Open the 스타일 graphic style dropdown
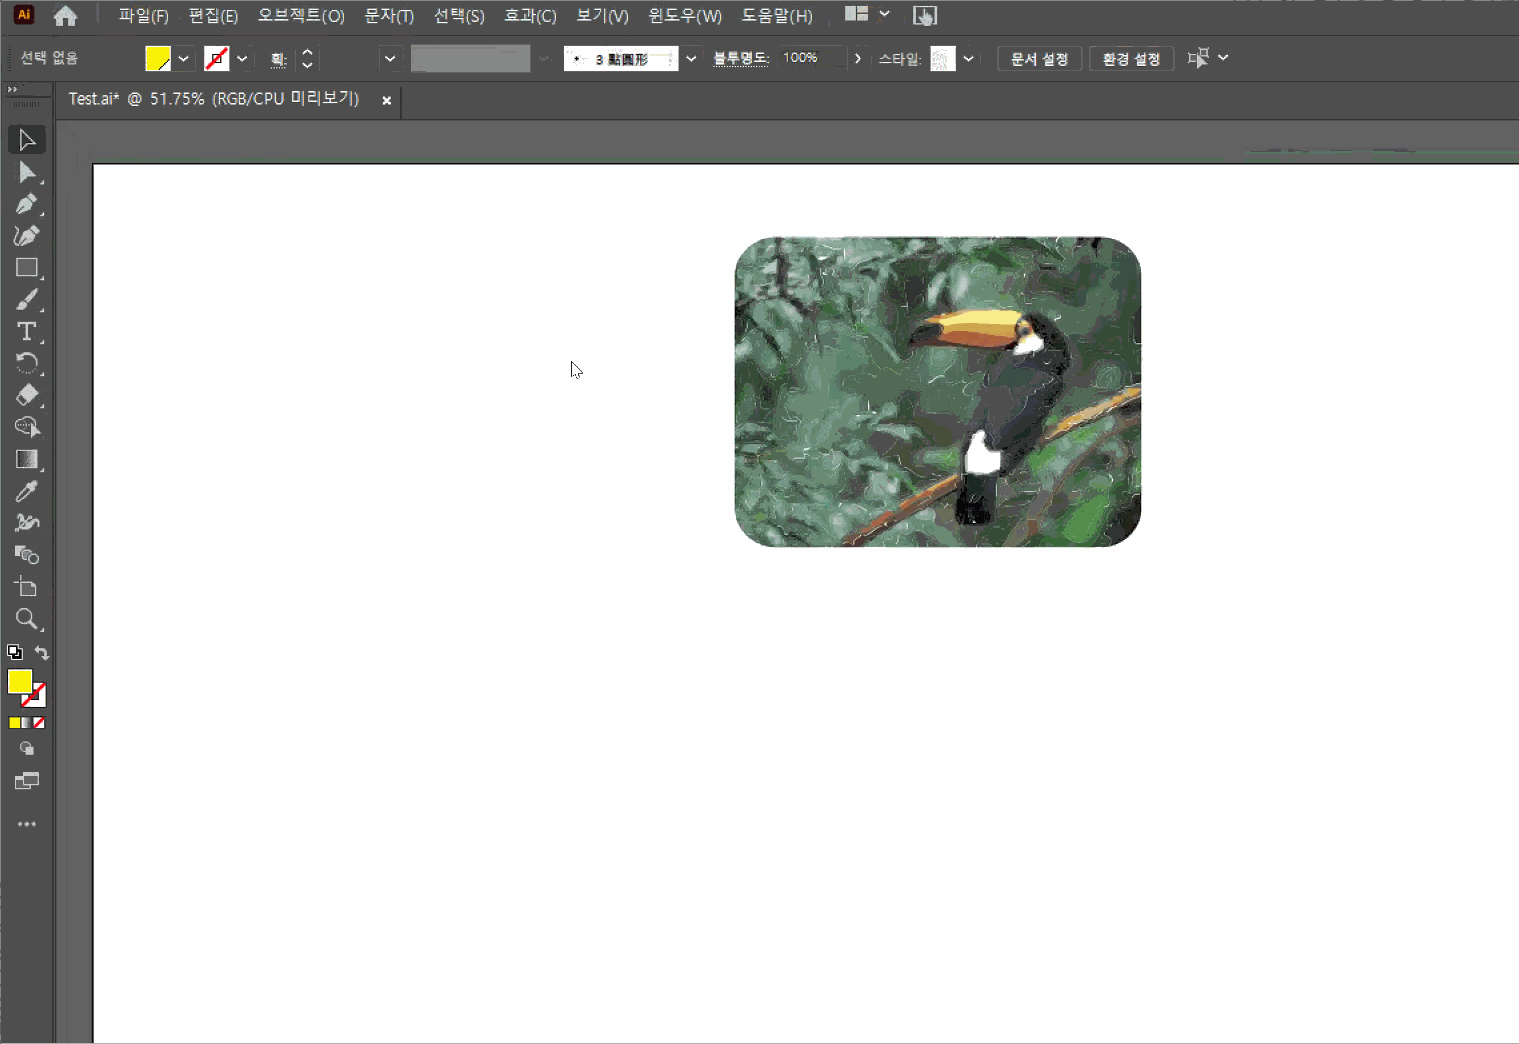Viewport: 1519px width, 1044px height. pyautogui.click(x=968, y=59)
